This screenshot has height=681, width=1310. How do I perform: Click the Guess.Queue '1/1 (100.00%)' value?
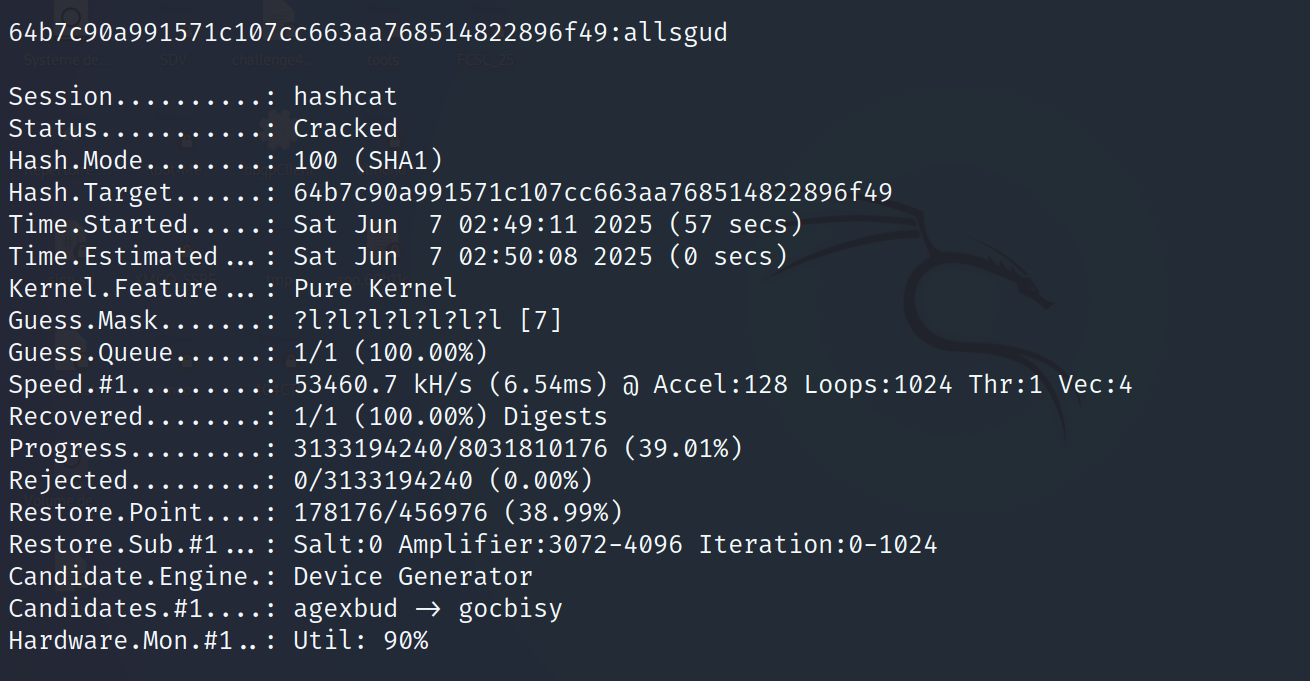pos(390,353)
